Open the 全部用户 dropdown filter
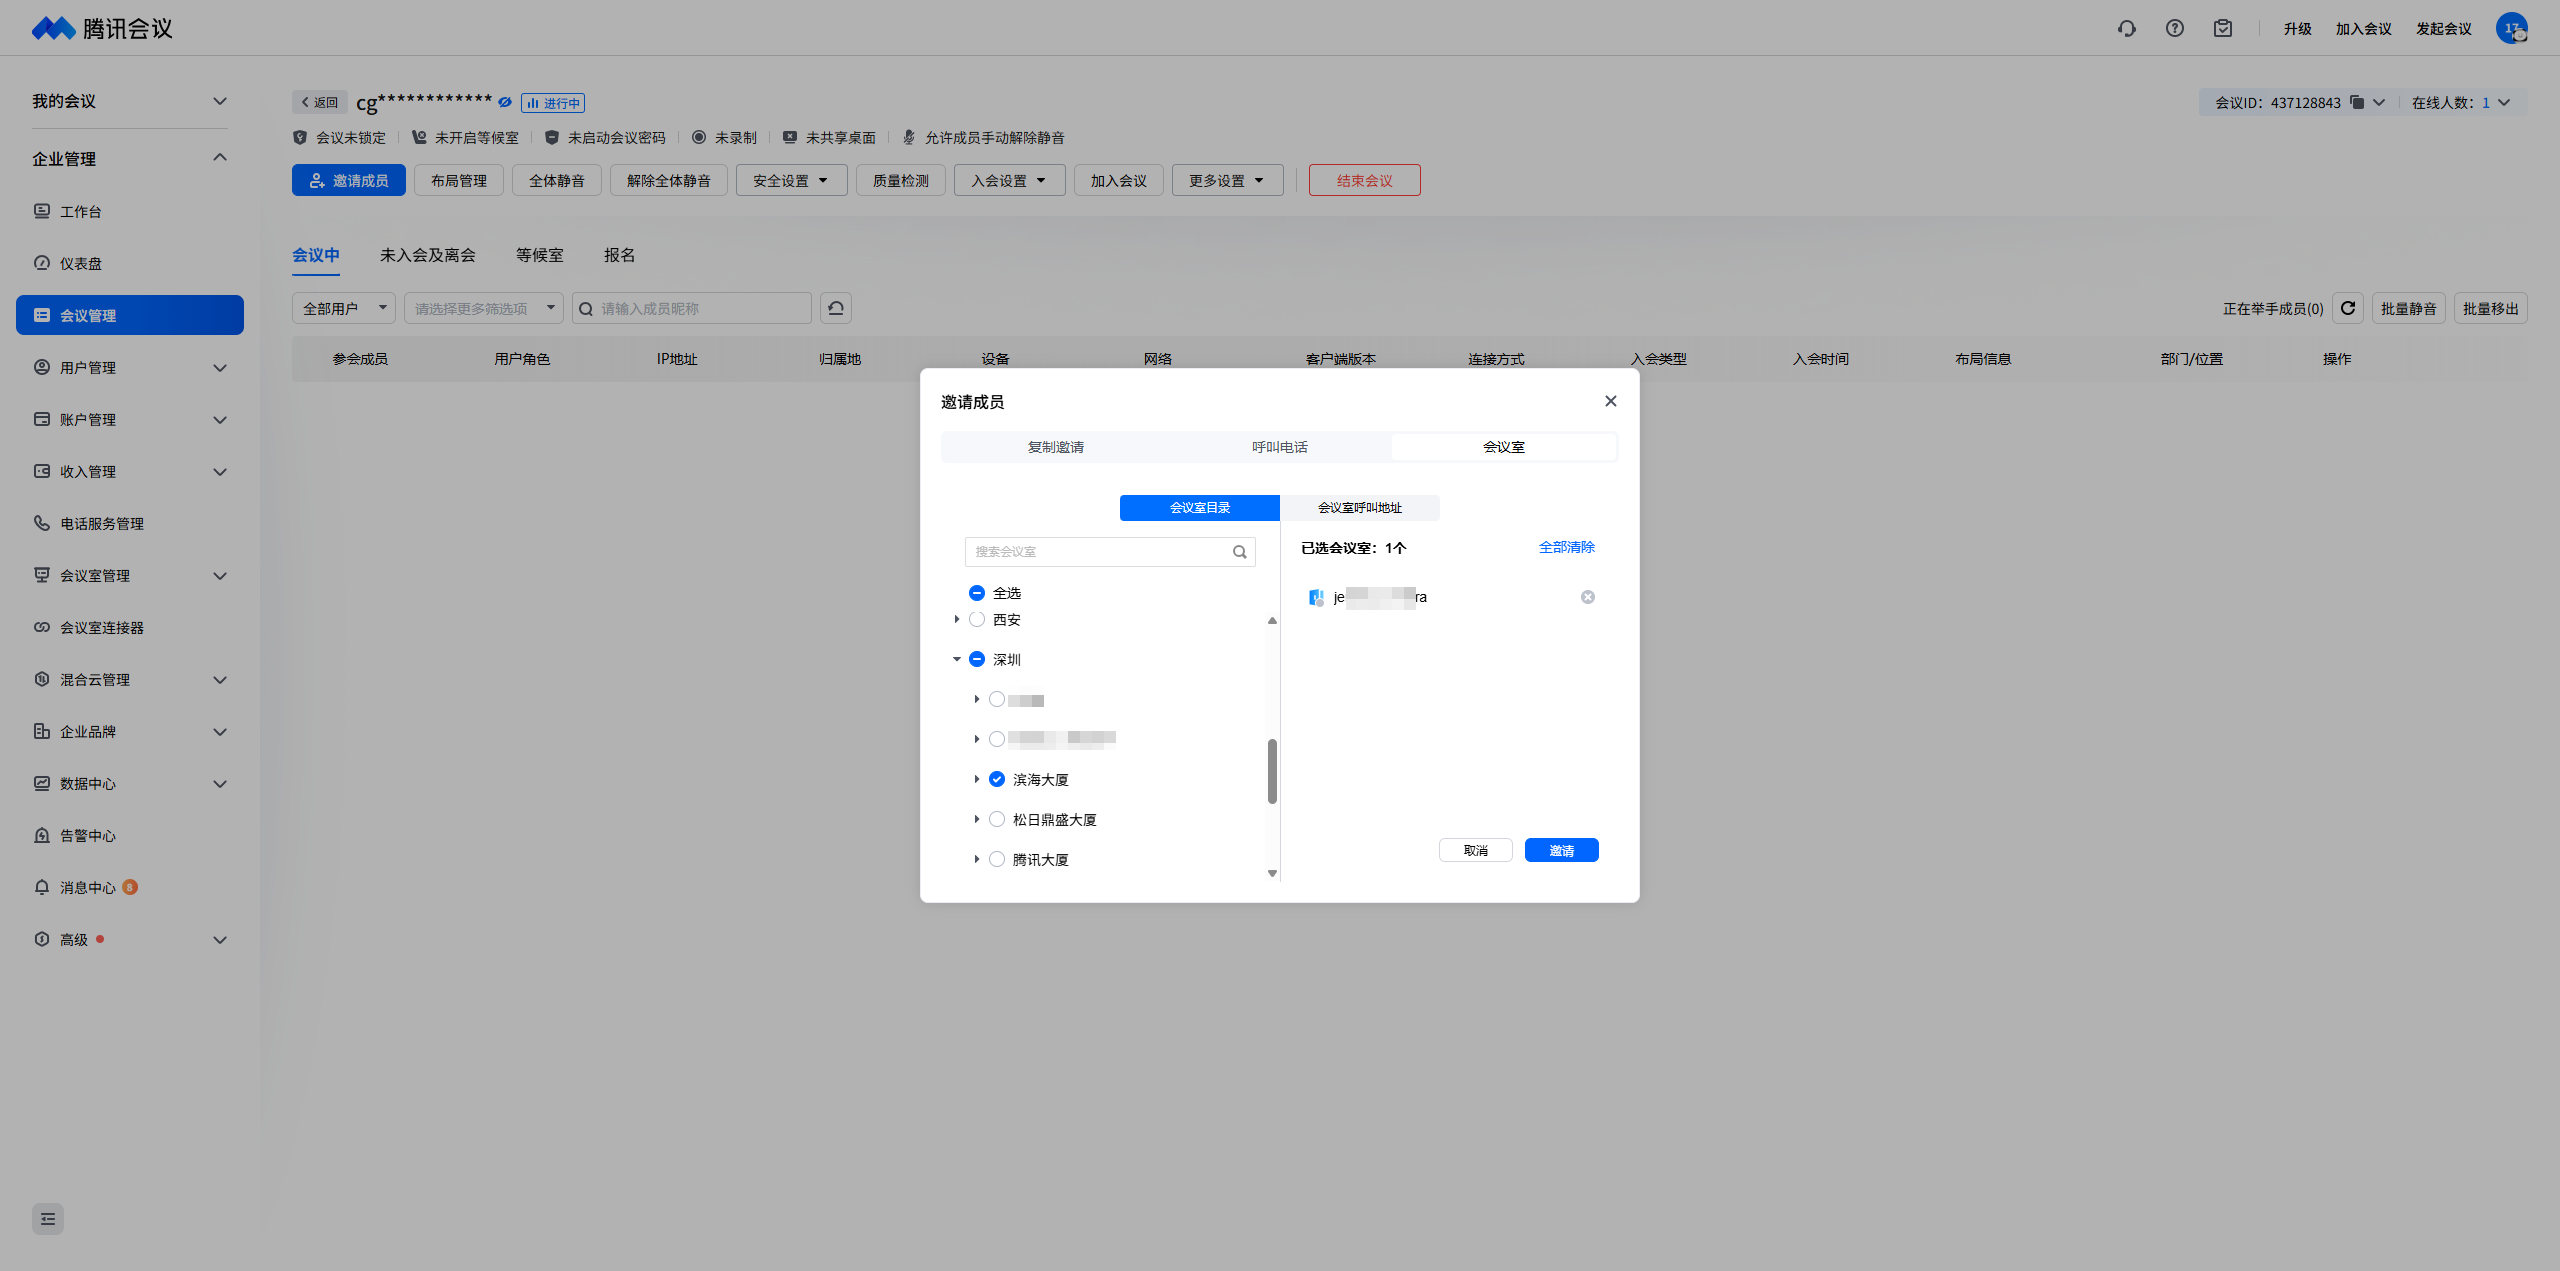This screenshot has width=2560, height=1271. (x=343, y=308)
